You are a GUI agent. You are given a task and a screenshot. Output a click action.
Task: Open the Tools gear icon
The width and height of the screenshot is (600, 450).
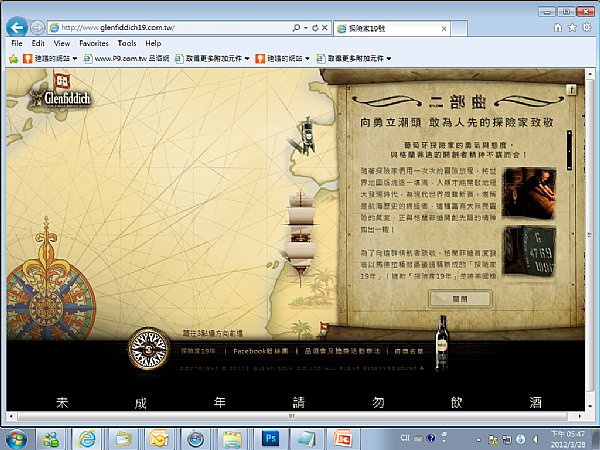586,28
